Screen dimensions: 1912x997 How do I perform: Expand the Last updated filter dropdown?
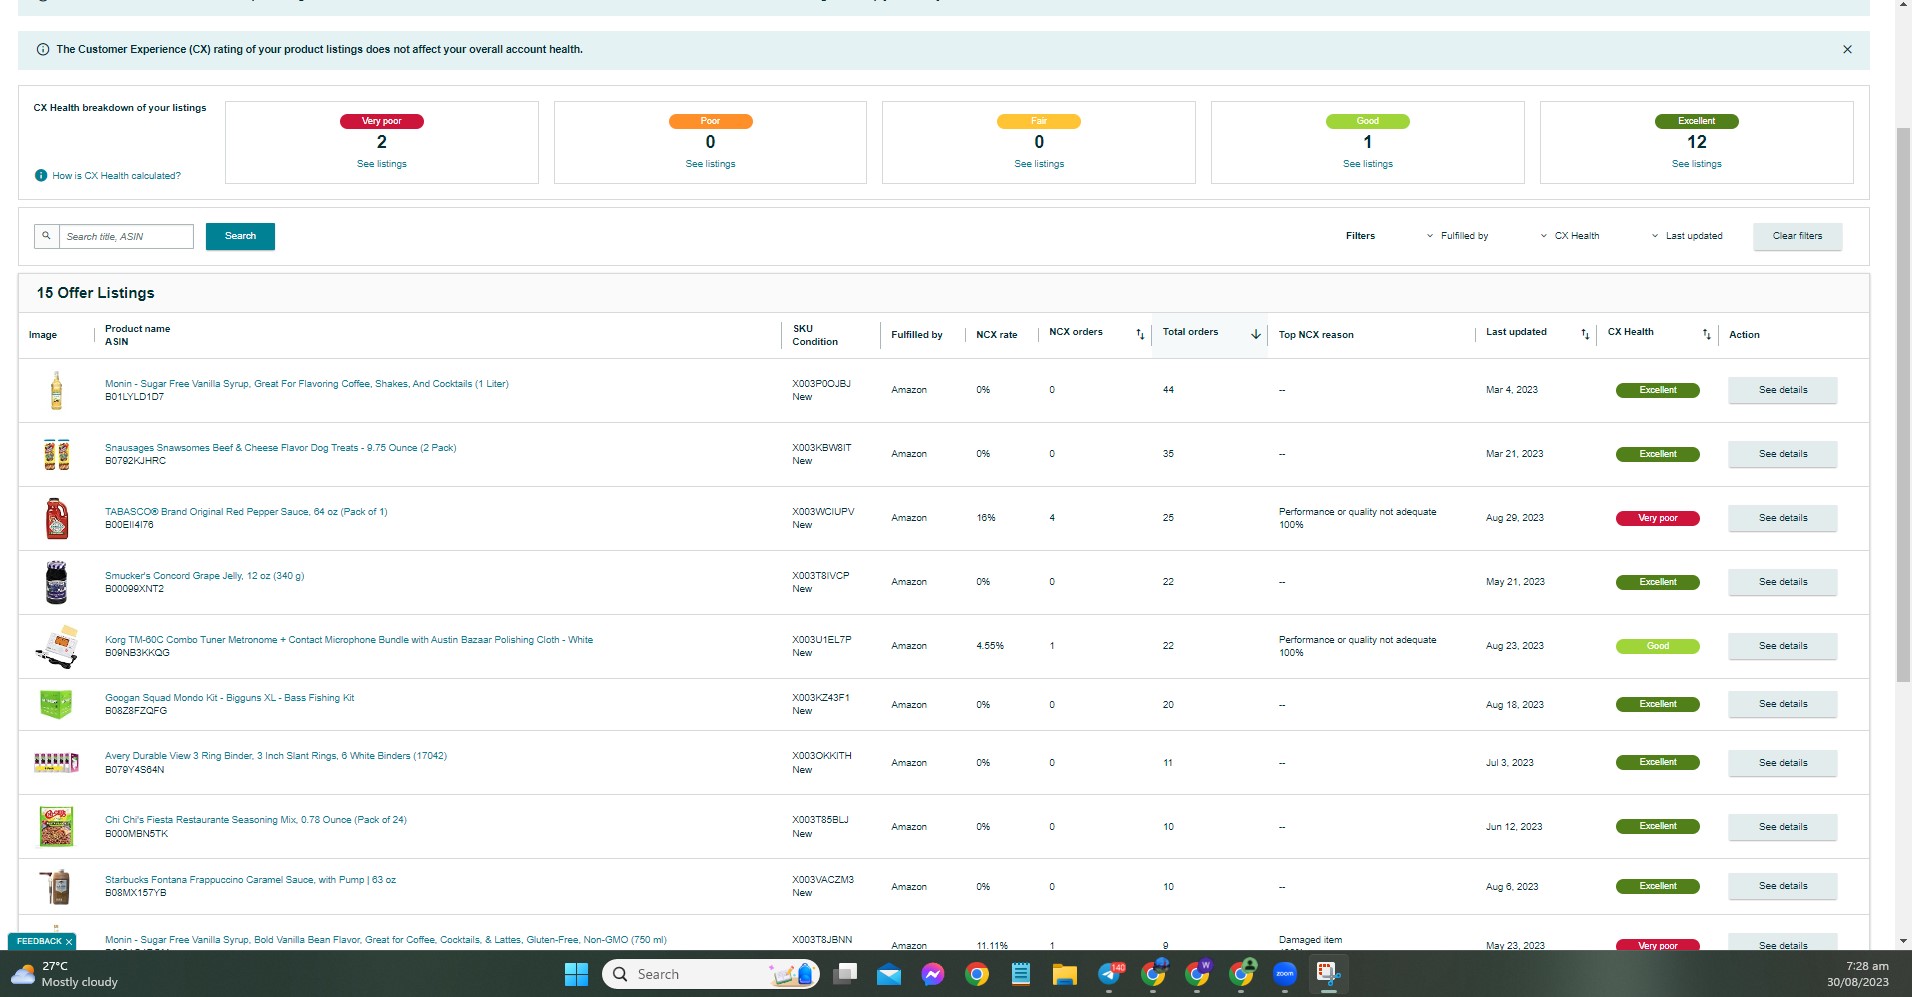(x=1687, y=236)
